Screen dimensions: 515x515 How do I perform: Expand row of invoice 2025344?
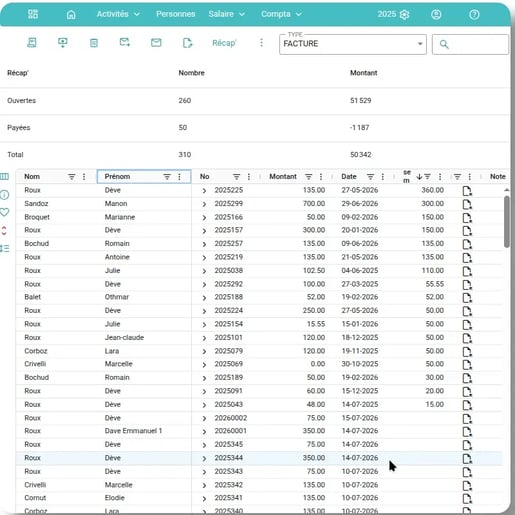(x=204, y=459)
